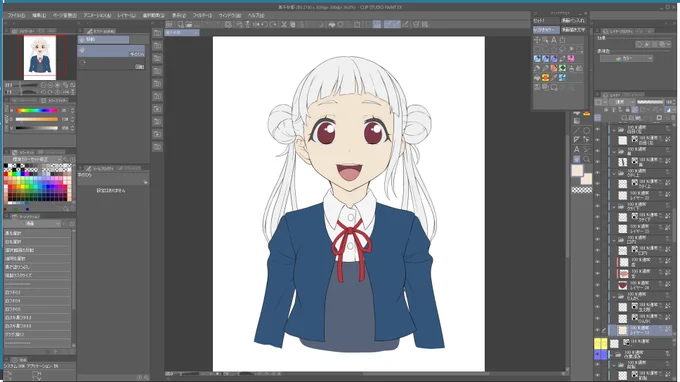This screenshot has width=680, height=382.
Task: Click the Cut scissors icon in command bar
Action: [x=284, y=24]
